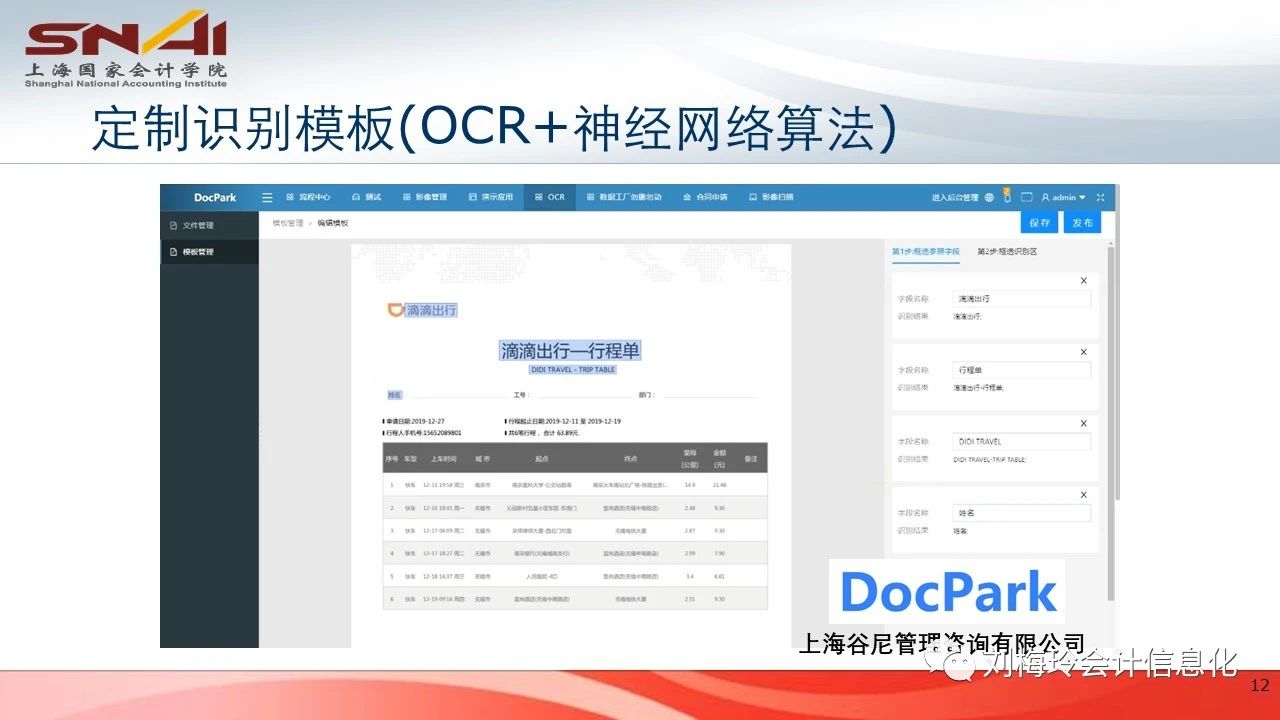
Task: Open 文件管理 in the sidebar
Action: coord(209,225)
